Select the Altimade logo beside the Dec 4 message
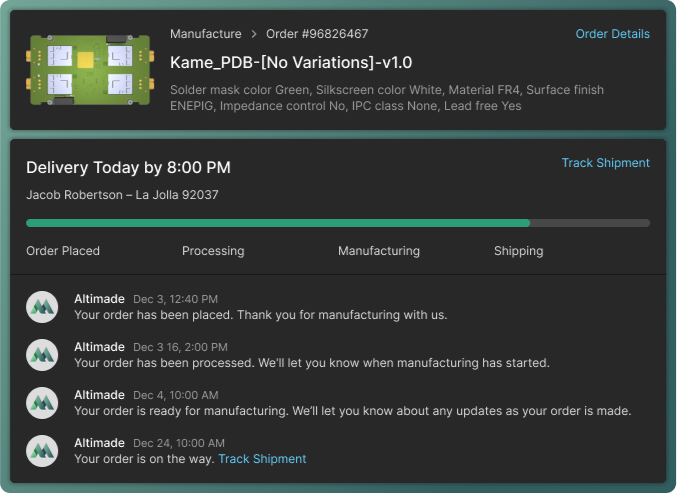 pyautogui.click(x=42, y=403)
